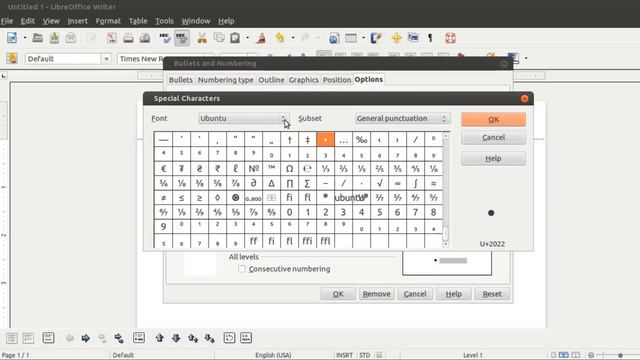Screen dimensions: 640x360
Task: Expand the Paste dropdown arrow
Action: point(247,38)
